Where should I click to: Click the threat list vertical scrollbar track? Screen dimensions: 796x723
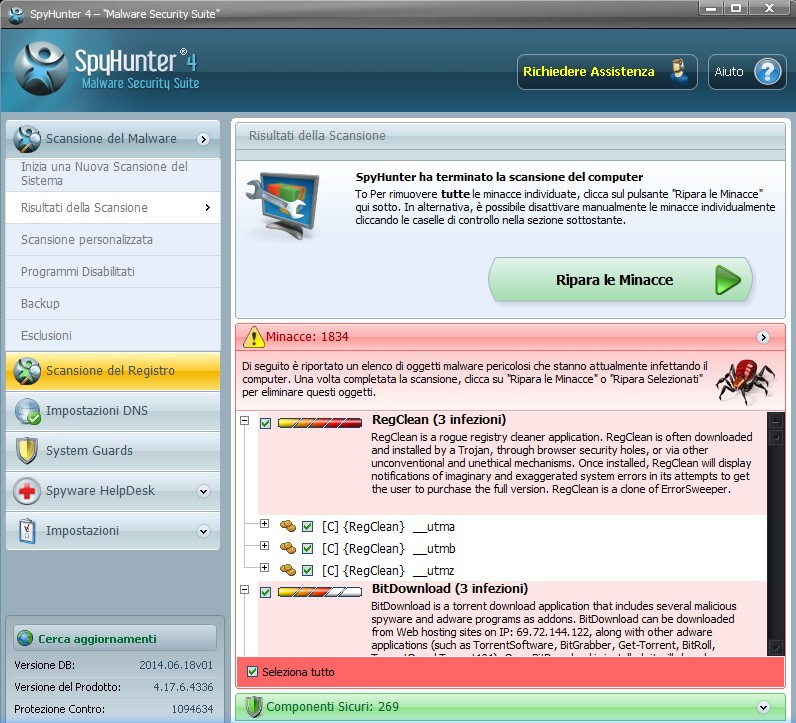776,542
